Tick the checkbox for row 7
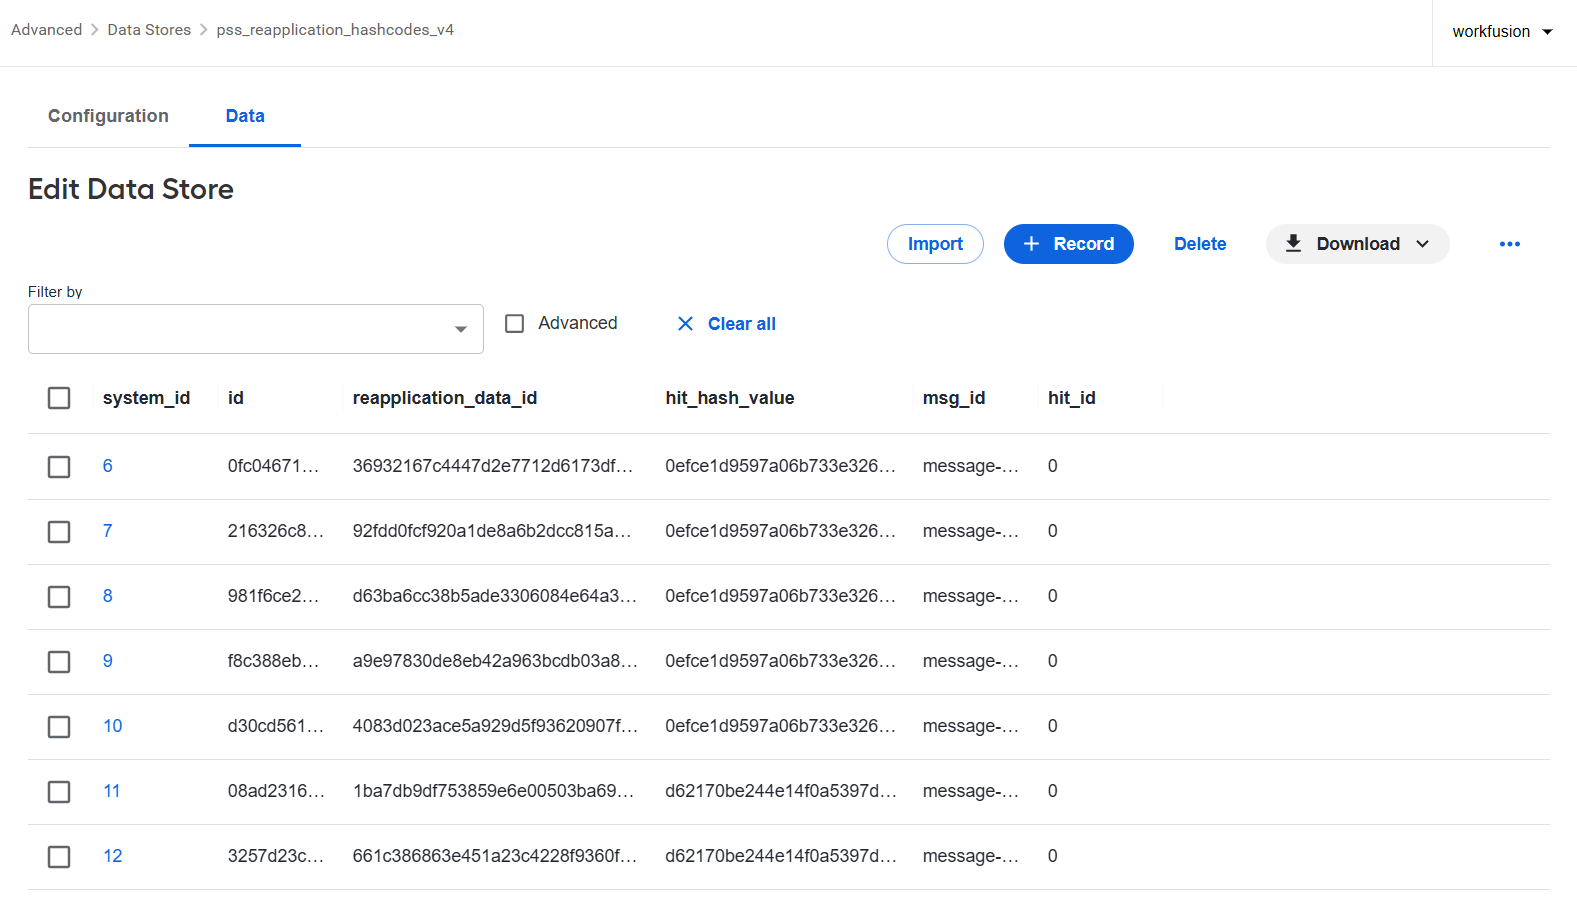Viewport: 1577px width, 909px height. (59, 532)
